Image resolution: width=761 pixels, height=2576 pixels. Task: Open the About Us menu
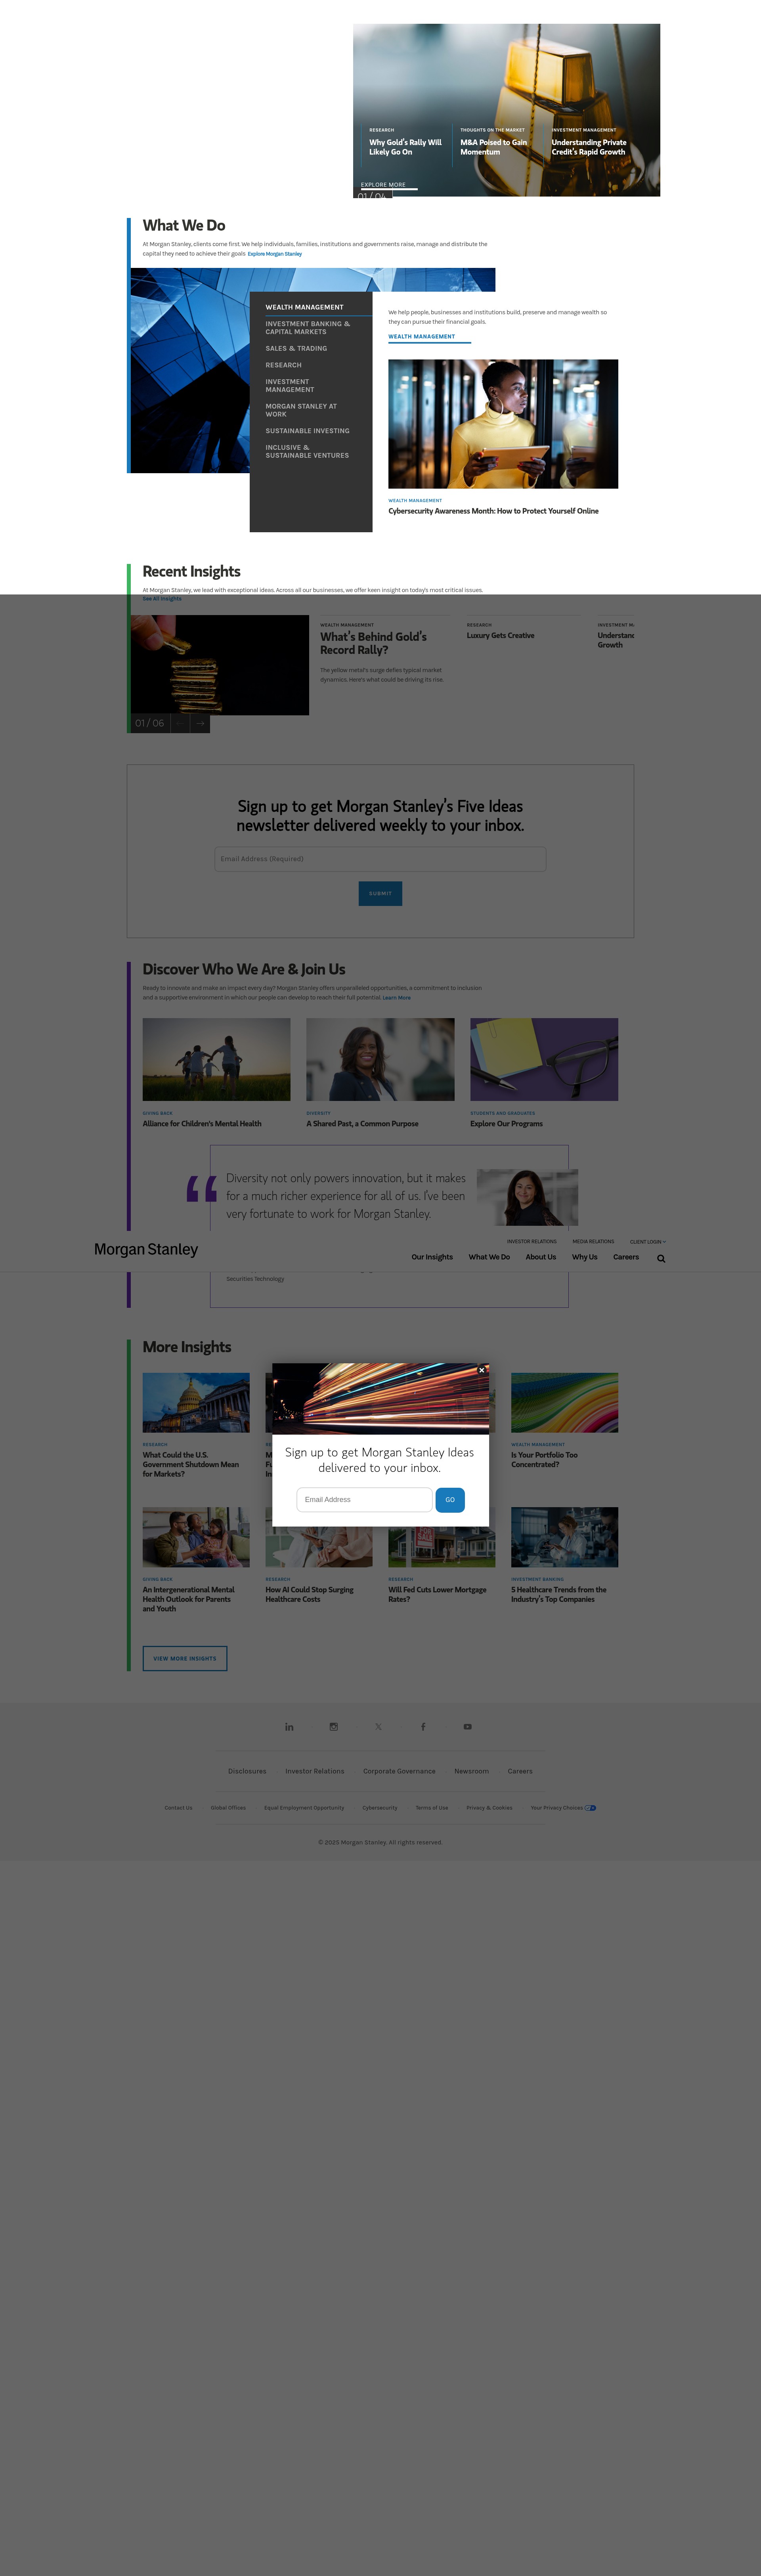pyautogui.click(x=541, y=1257)
